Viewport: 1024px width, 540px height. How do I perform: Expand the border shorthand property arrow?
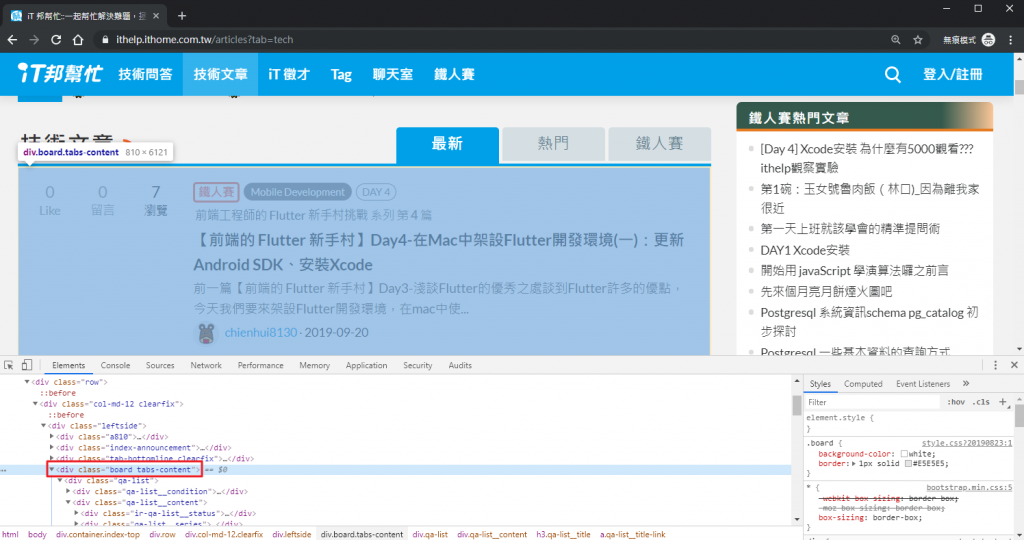tap(854, 464)
